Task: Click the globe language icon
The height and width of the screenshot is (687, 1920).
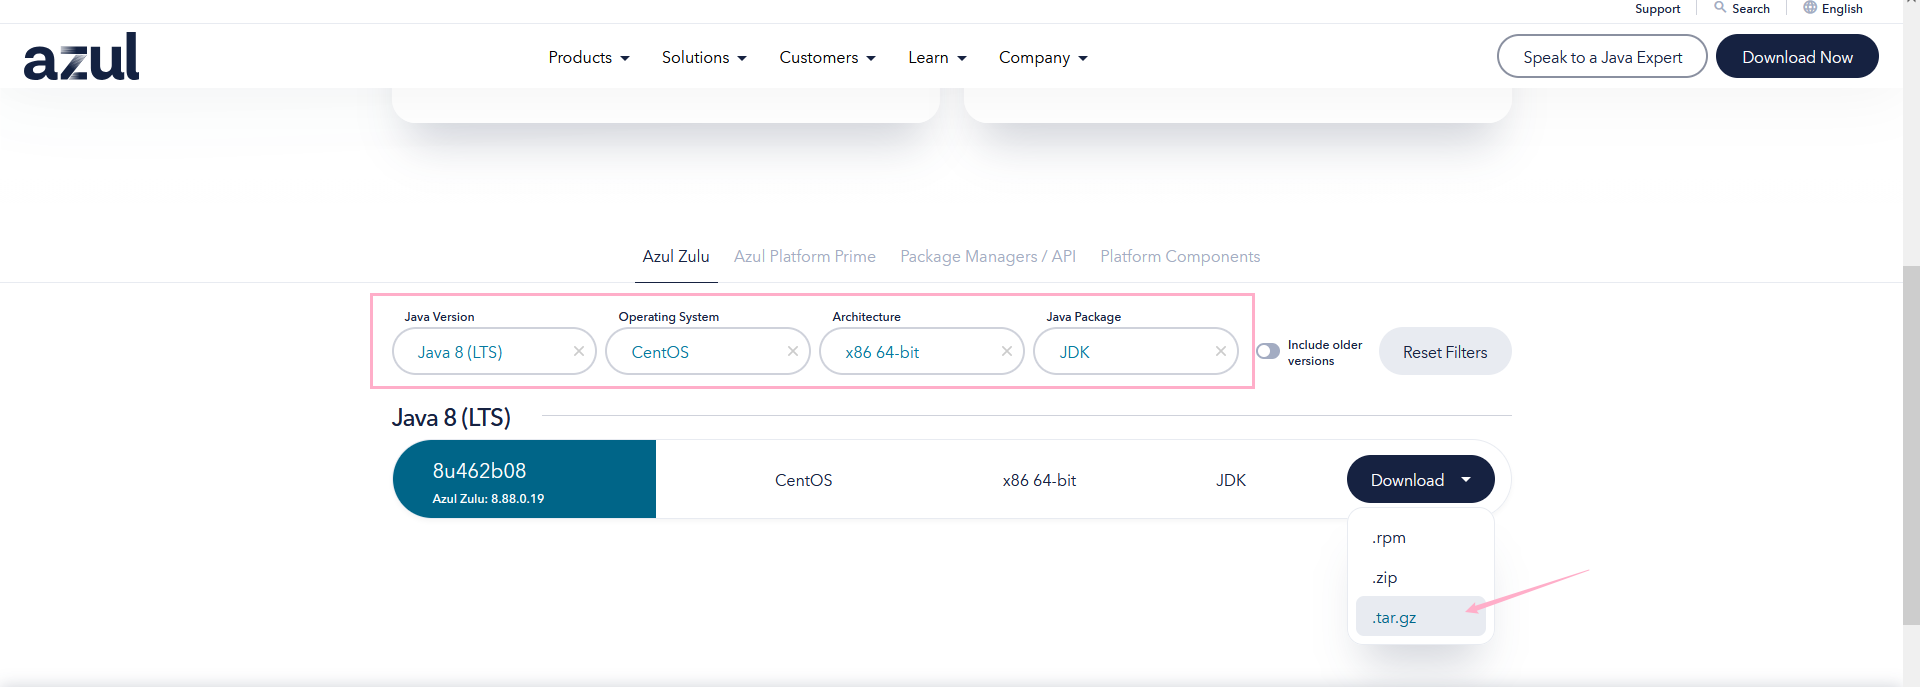Action: click(1810, 8)
